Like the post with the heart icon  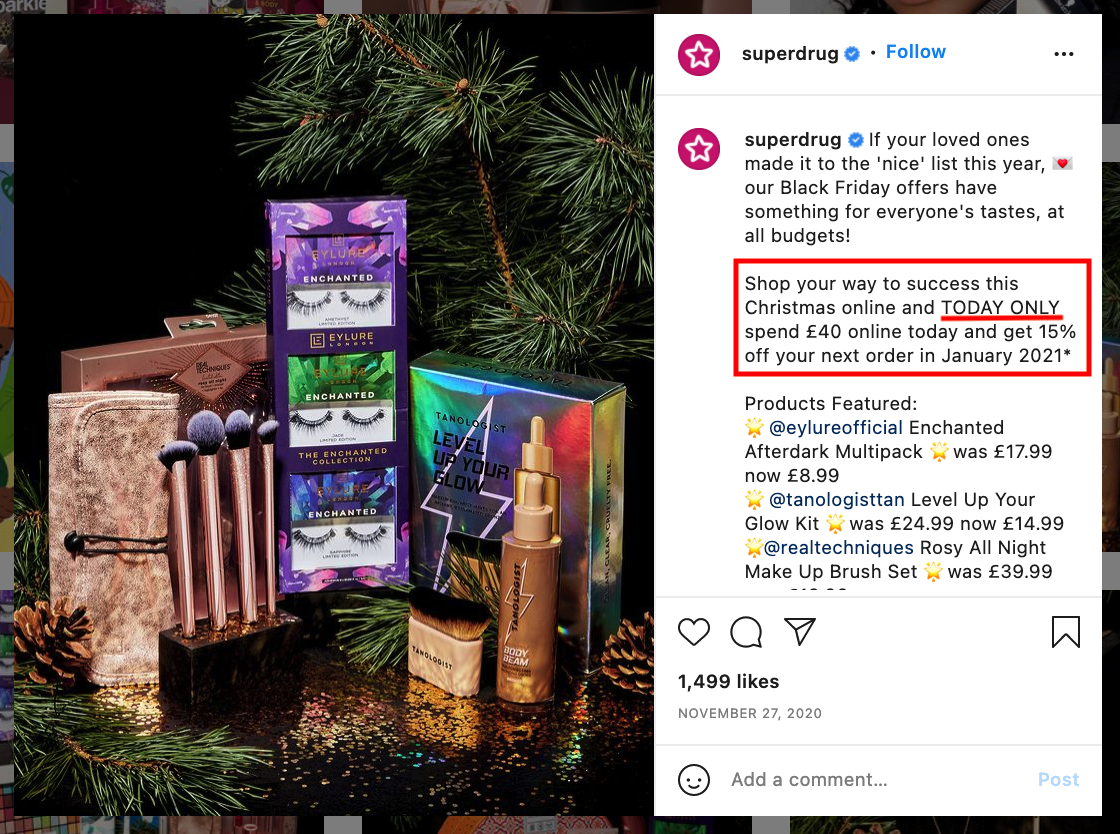(694, 632)
